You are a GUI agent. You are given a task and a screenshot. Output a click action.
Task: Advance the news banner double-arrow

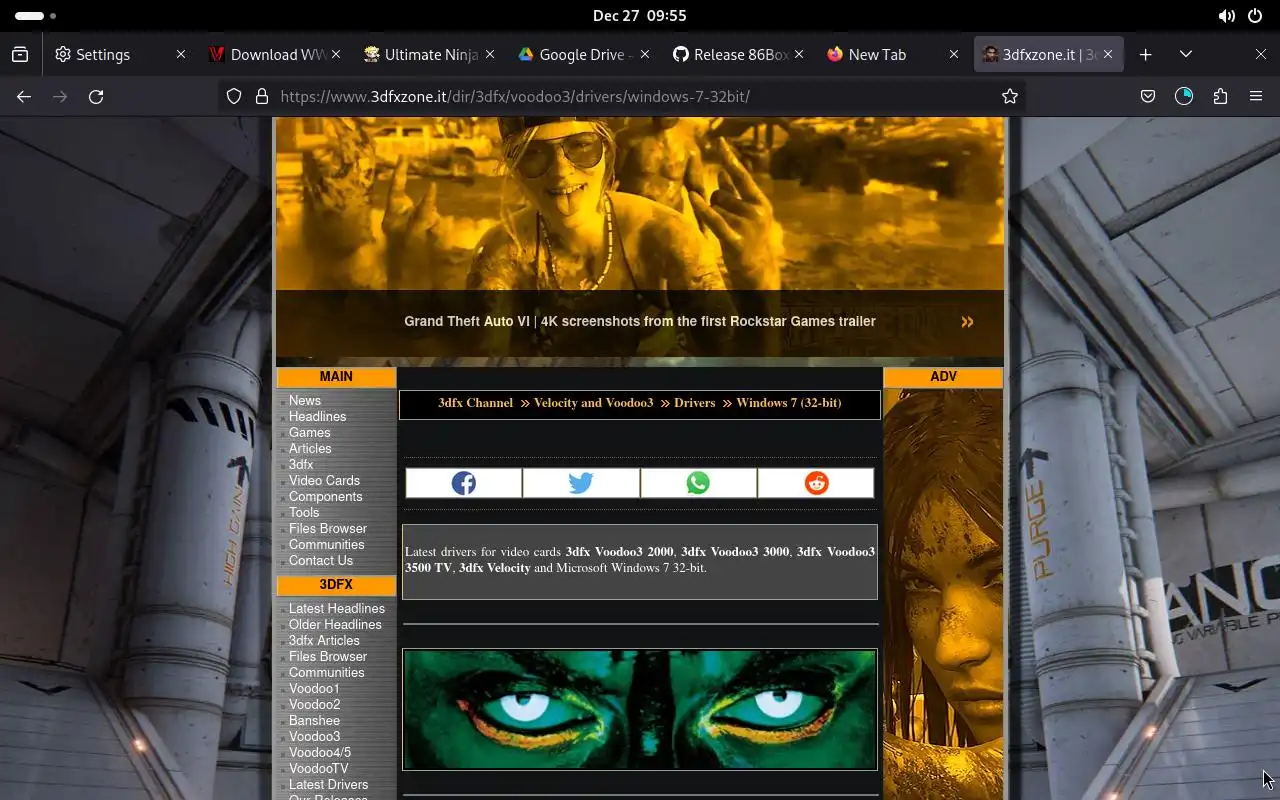[967, 322]
